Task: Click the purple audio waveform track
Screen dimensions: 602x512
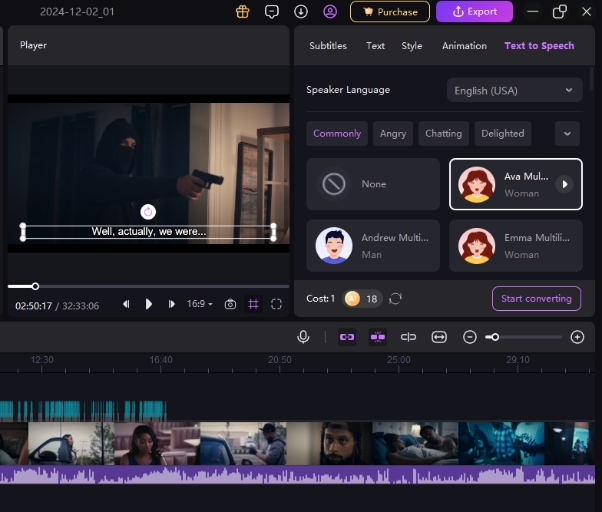Action: [298, 475]
